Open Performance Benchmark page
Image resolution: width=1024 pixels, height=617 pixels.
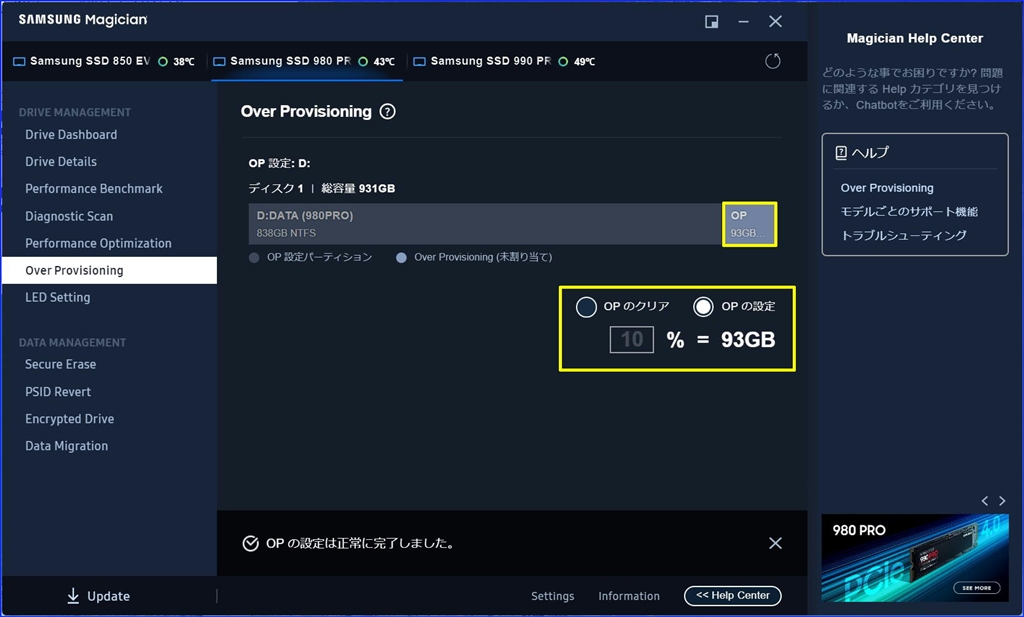[x=93, y=189]
